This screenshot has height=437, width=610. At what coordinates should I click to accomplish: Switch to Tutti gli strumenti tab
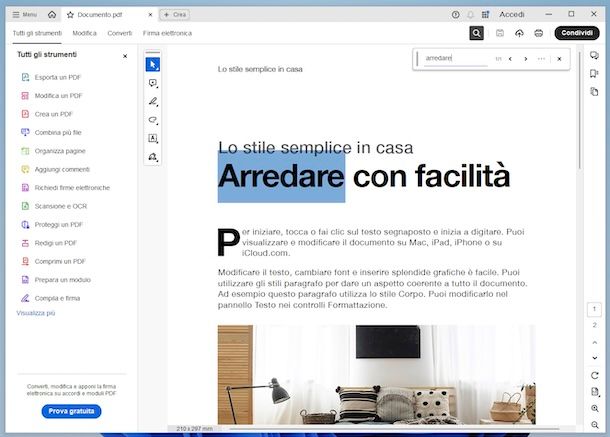click(37, 33)
